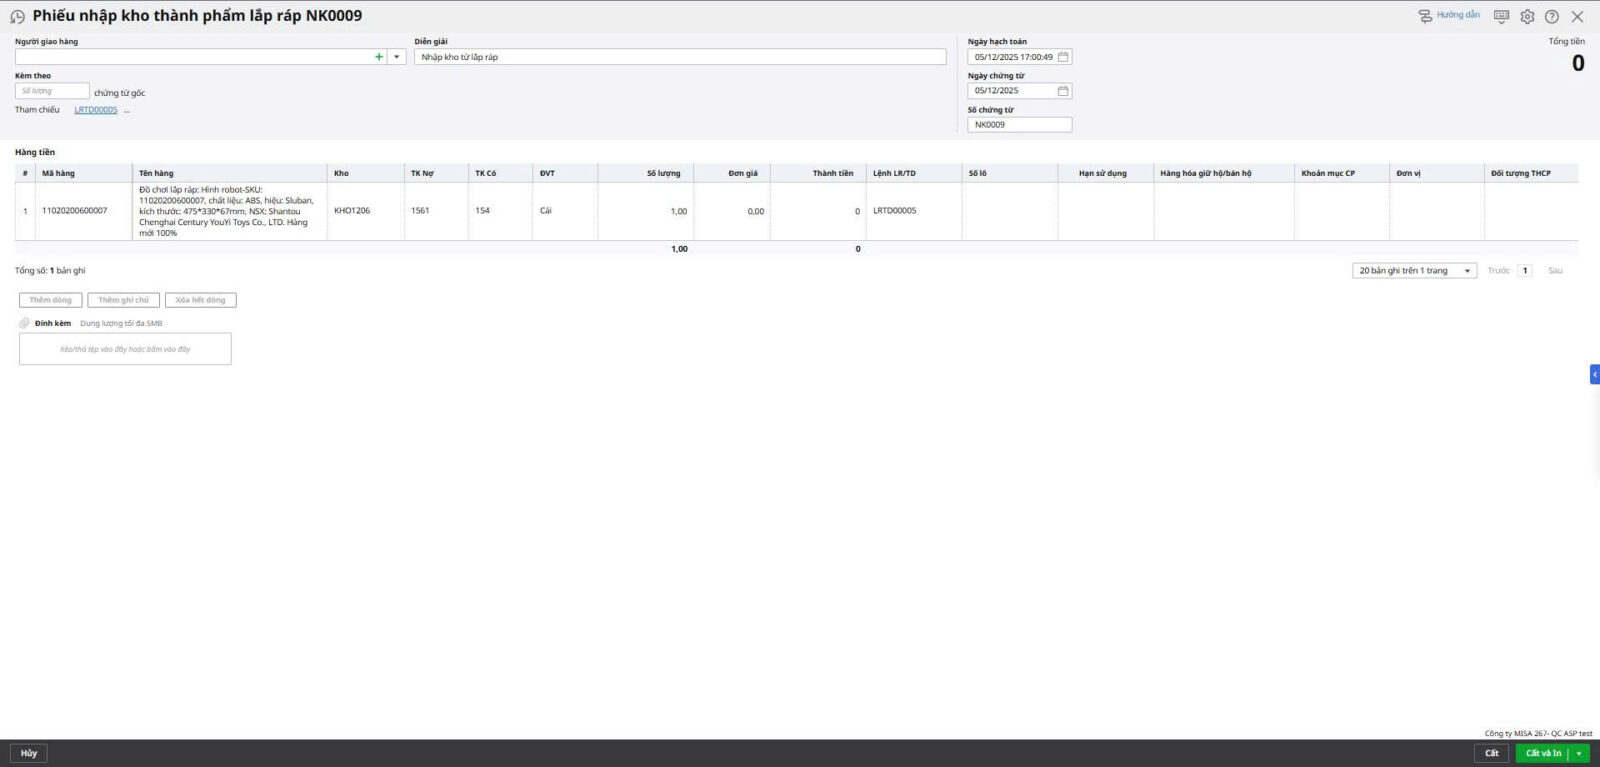This screenshot has width=1600, height=767.
Task: Open the Hướng dẫn guide signpost icon
Action: point(1425,16)
